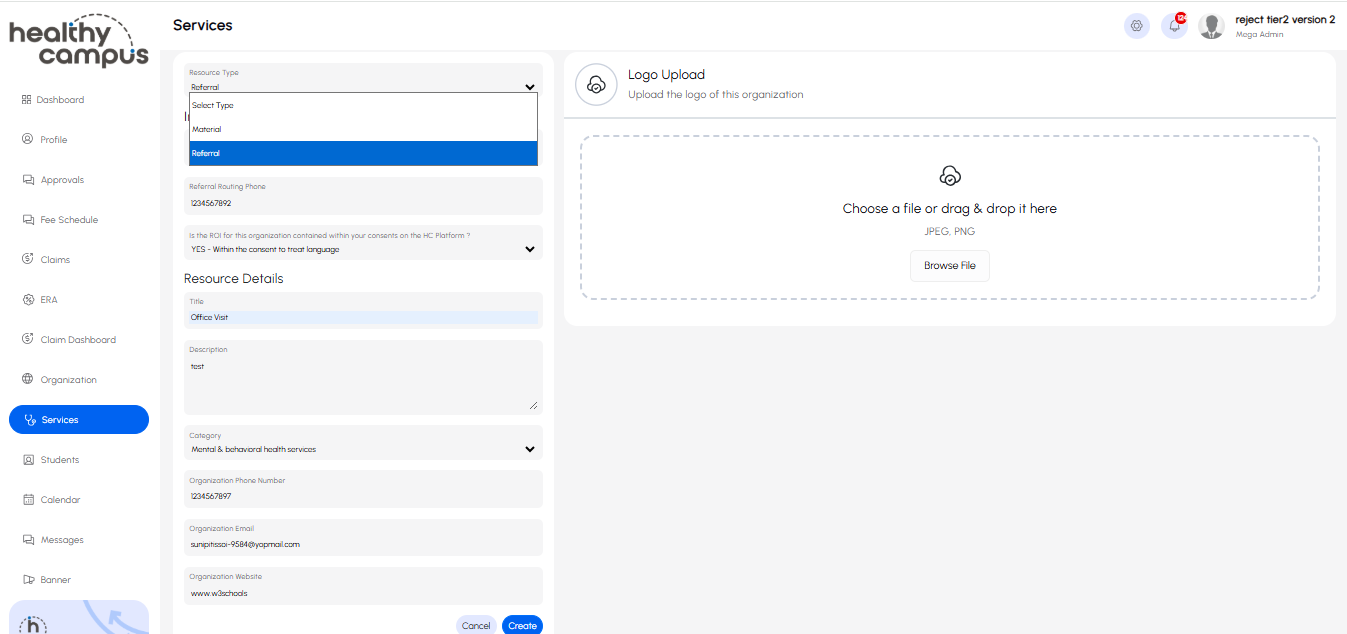
Task: Click username 'reject tier2 version 2'
Action: pos(1285,20)
